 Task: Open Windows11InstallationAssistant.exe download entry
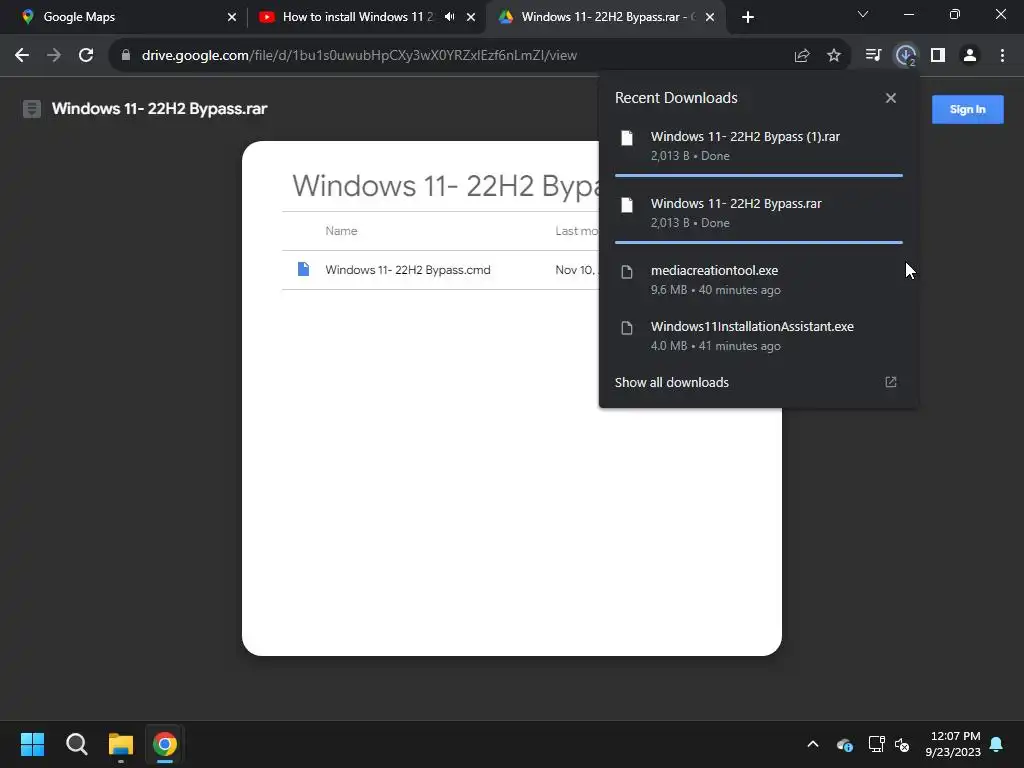[x=758, y=336]
